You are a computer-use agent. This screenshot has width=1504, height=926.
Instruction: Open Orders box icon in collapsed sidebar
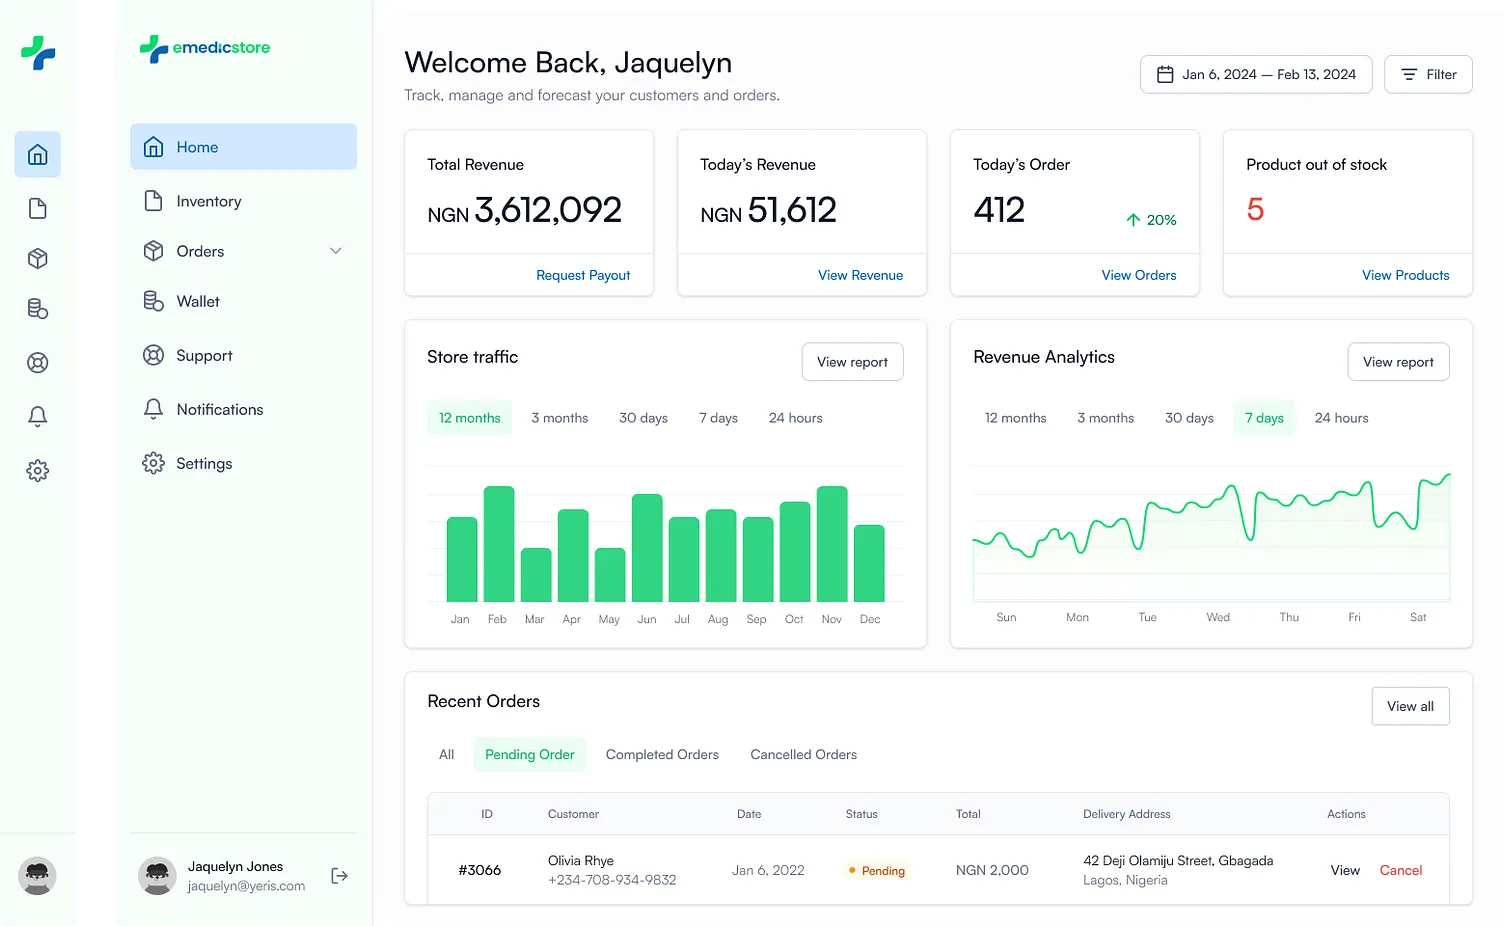point(37,259)
